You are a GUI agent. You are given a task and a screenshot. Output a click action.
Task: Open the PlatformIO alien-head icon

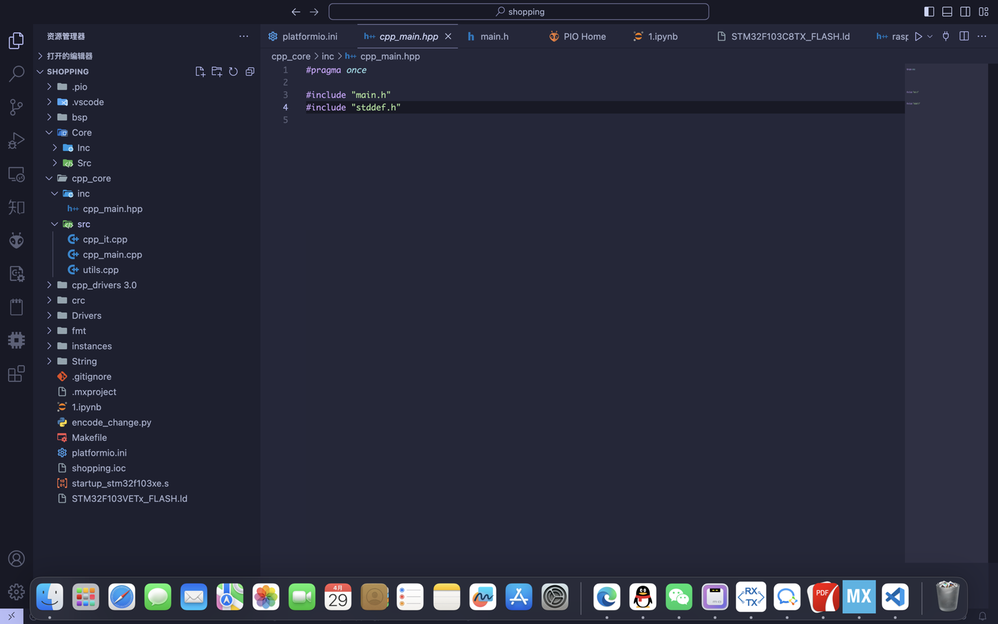16,240
